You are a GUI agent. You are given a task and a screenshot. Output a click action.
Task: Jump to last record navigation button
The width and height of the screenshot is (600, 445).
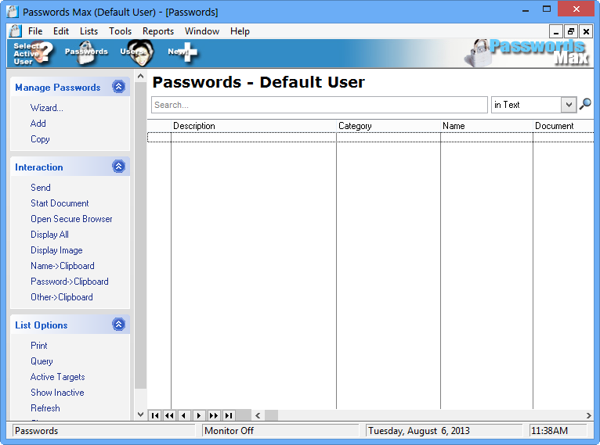click(229, 415)
